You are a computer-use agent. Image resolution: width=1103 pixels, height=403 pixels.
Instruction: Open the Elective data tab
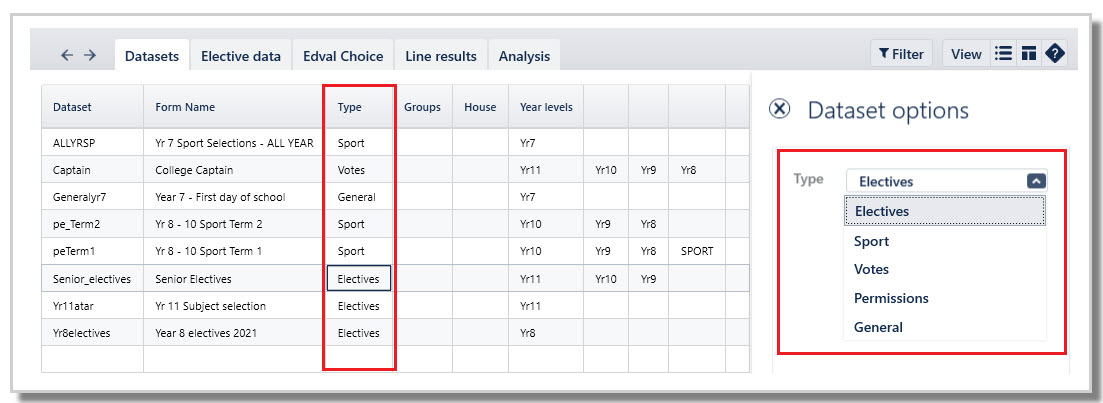click(241, 56)
